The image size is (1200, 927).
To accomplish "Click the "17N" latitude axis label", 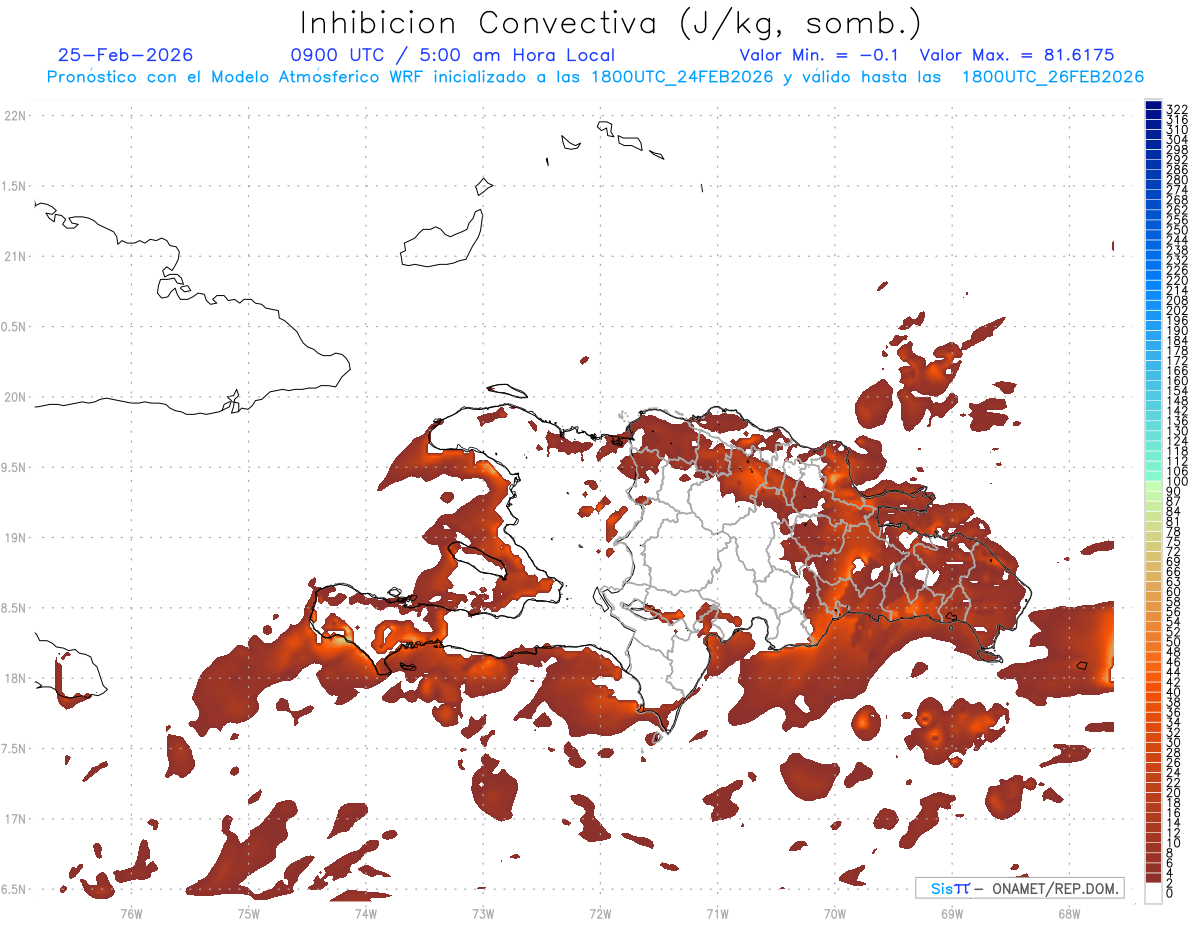I will pyautogui.click(x=15, y=819).
